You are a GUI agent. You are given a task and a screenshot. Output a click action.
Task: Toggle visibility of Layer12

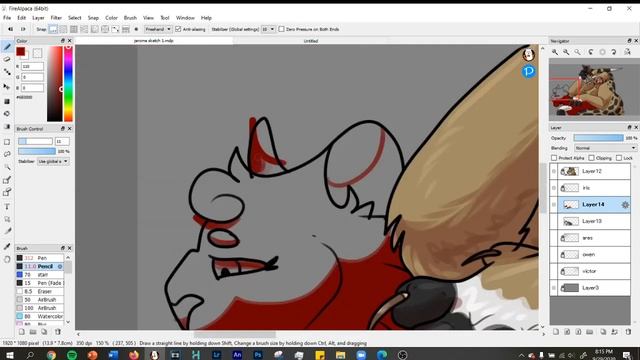[x=554, y=171]
